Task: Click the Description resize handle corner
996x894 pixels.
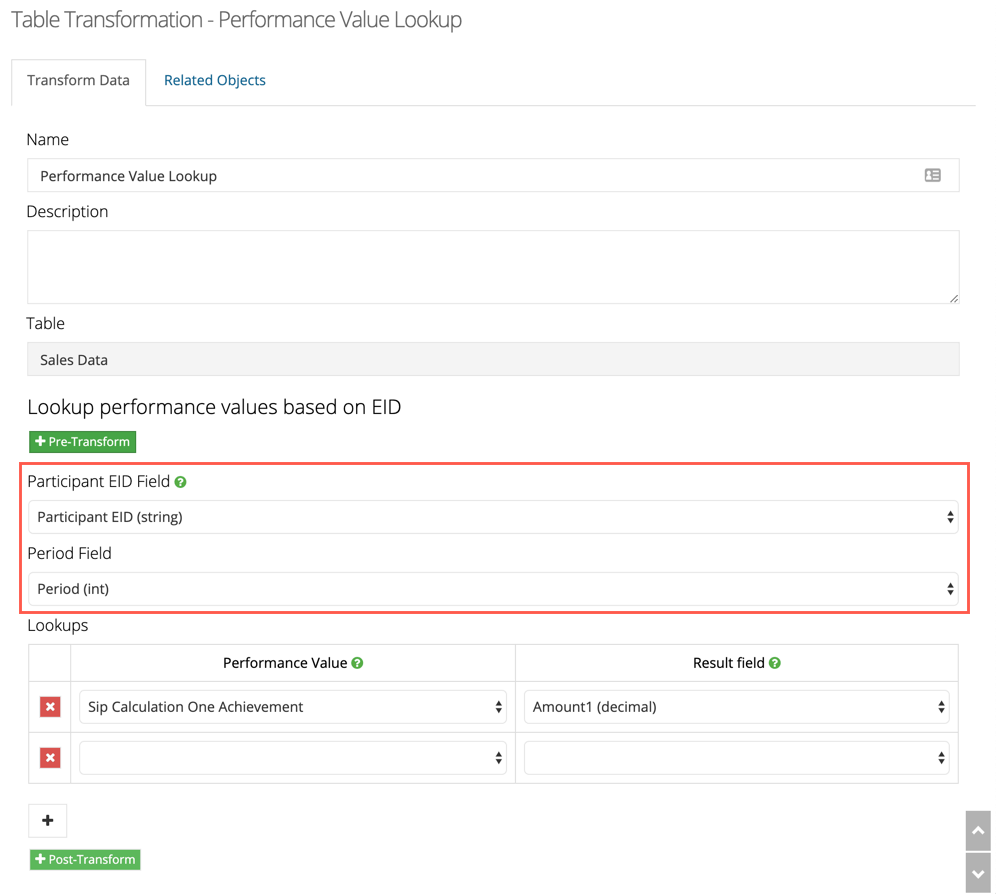Action: click(x=953, y=299)
